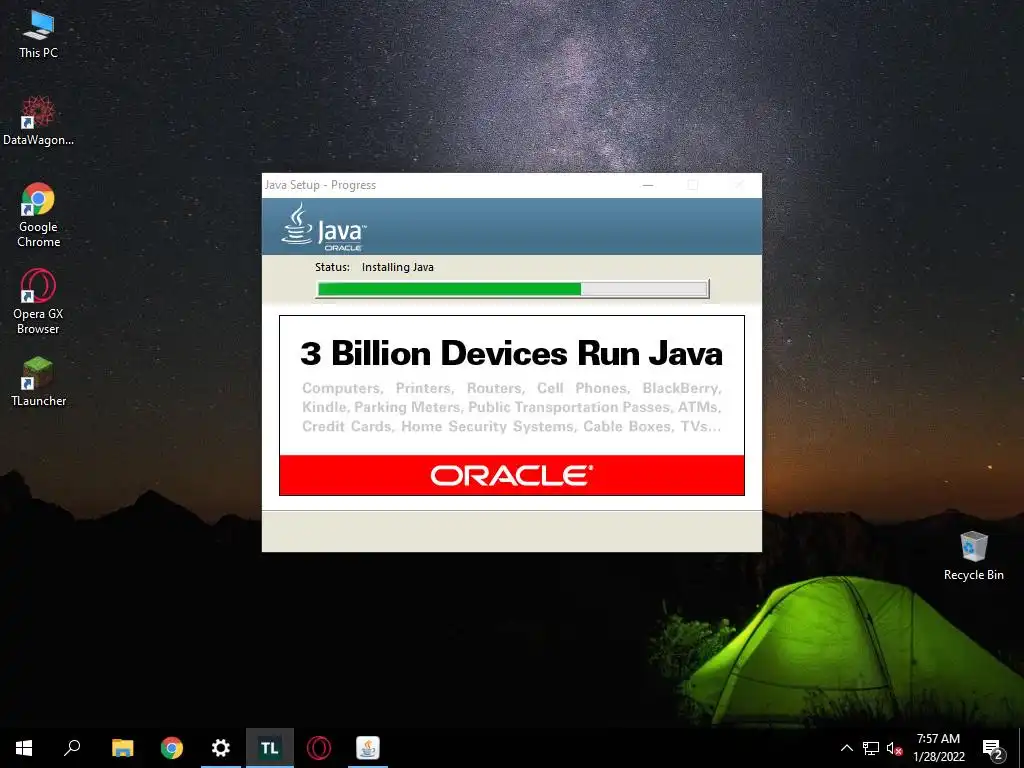Minimize the Java Setup window
The image size is (1024, 768).
click(x=648, y=185)
